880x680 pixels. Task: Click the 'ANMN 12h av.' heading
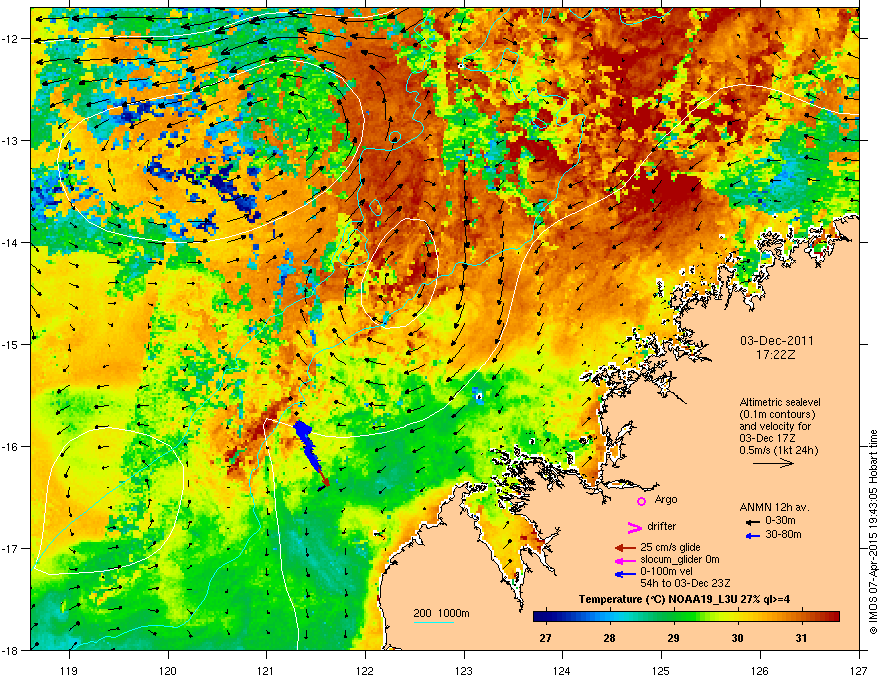774,507
